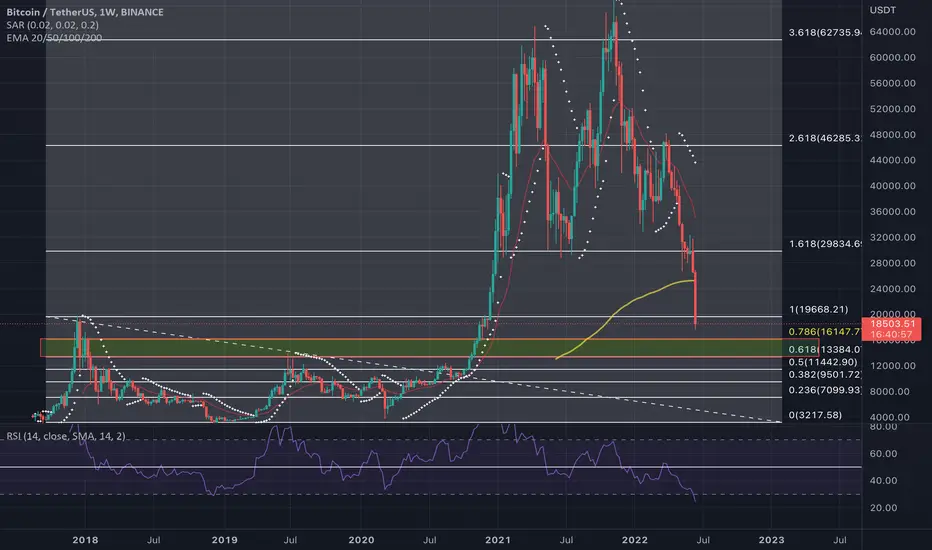Click the Jul label after 2023

(x=839, y=540)
